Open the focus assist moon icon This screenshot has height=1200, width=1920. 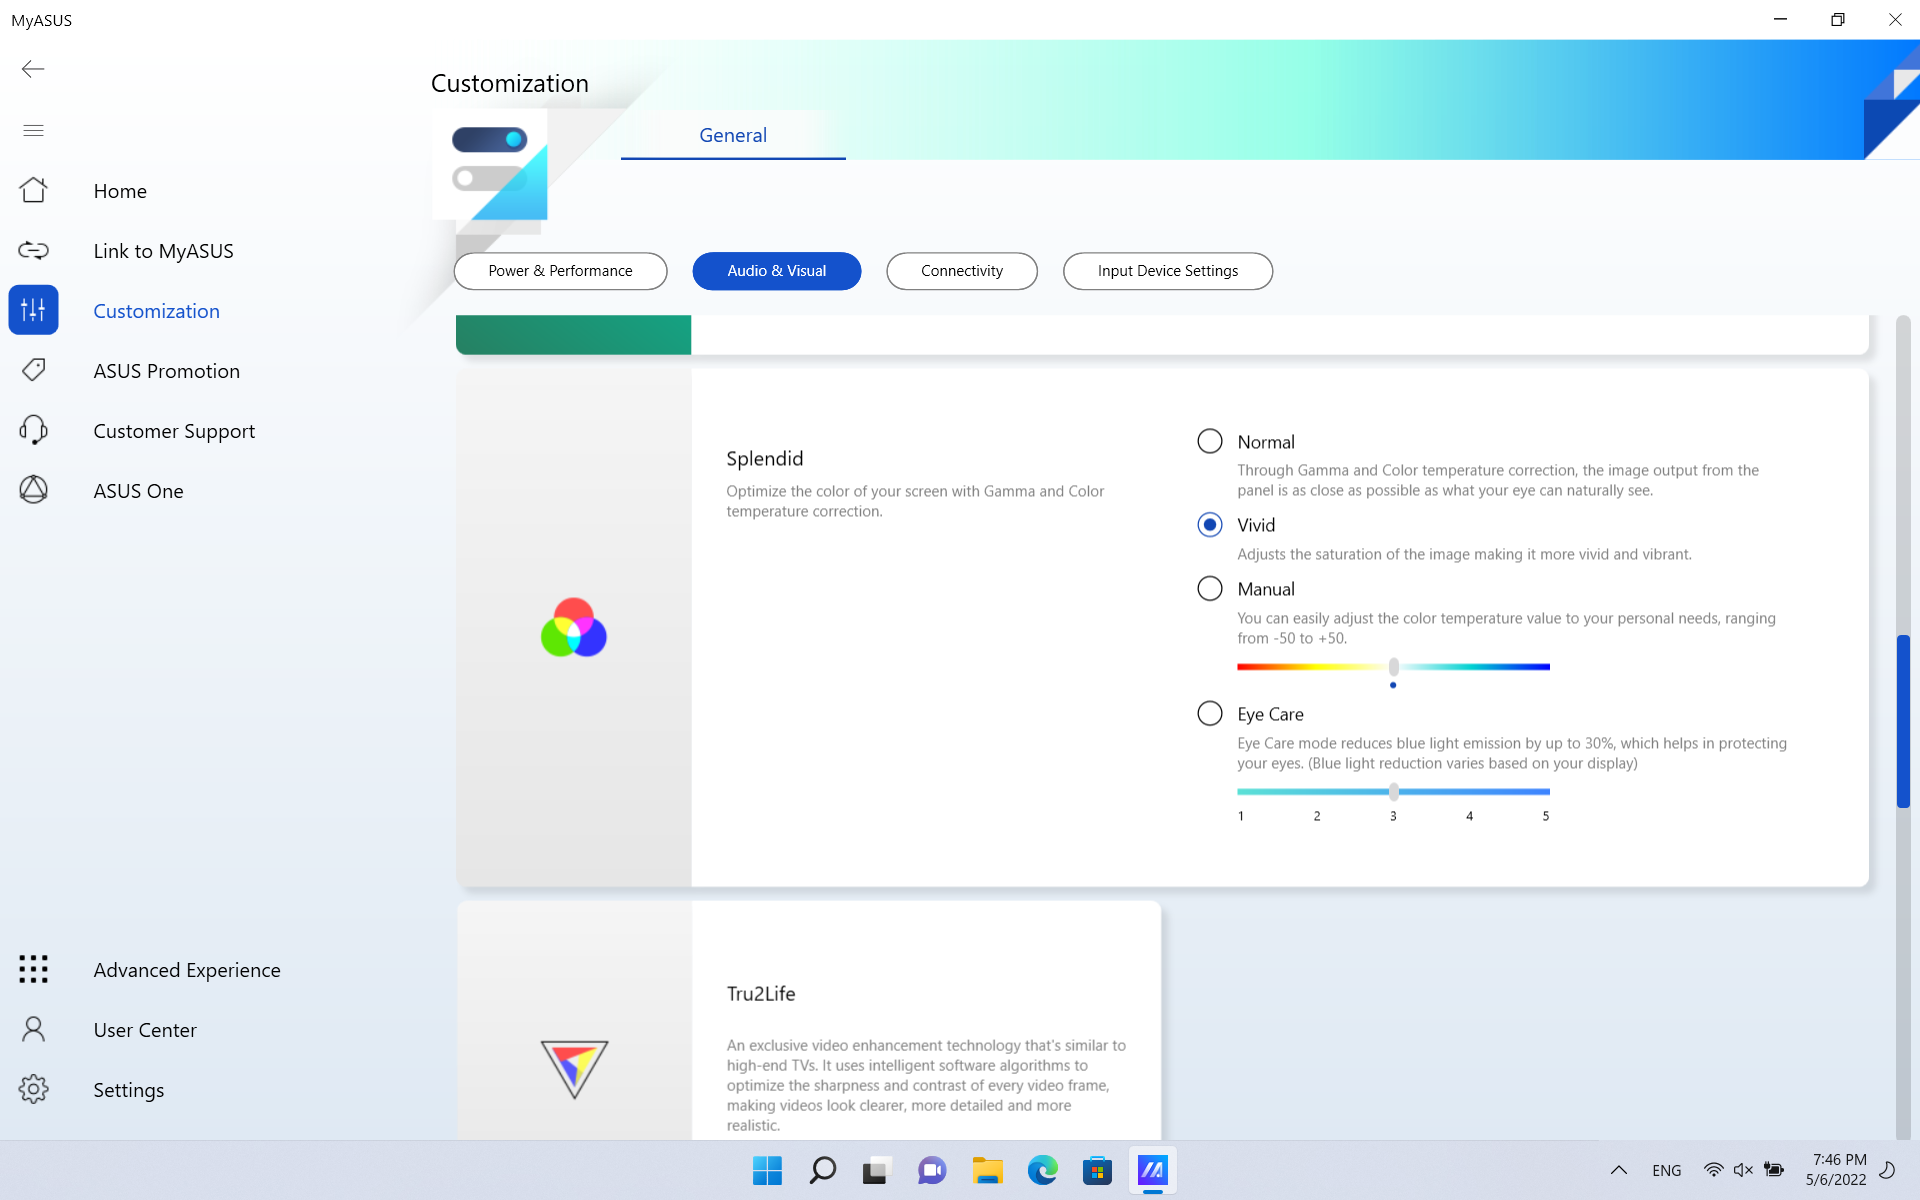1888,1170
